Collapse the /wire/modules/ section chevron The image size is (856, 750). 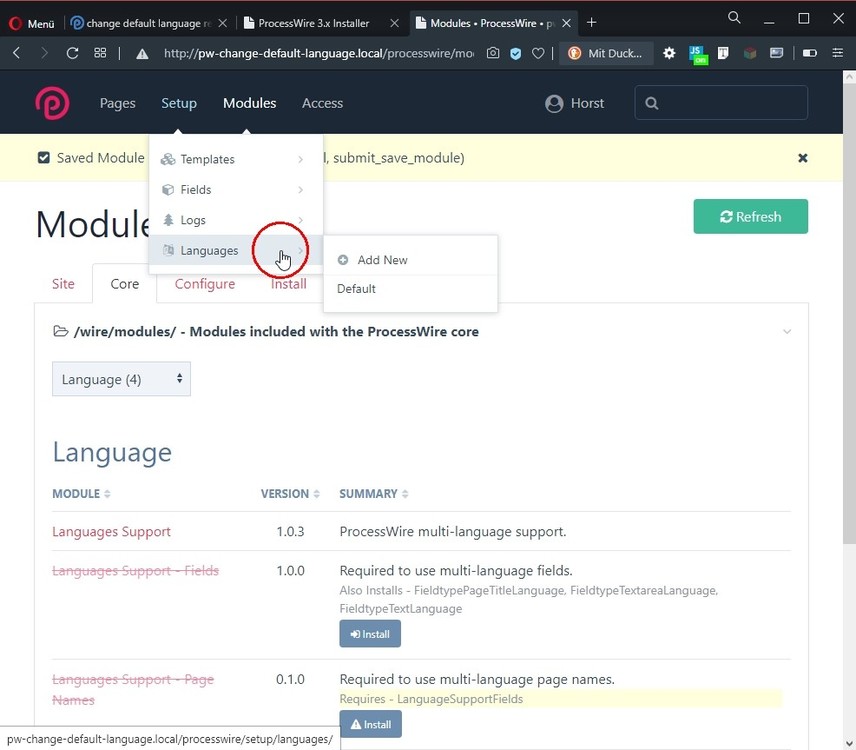tap(787, 332)
